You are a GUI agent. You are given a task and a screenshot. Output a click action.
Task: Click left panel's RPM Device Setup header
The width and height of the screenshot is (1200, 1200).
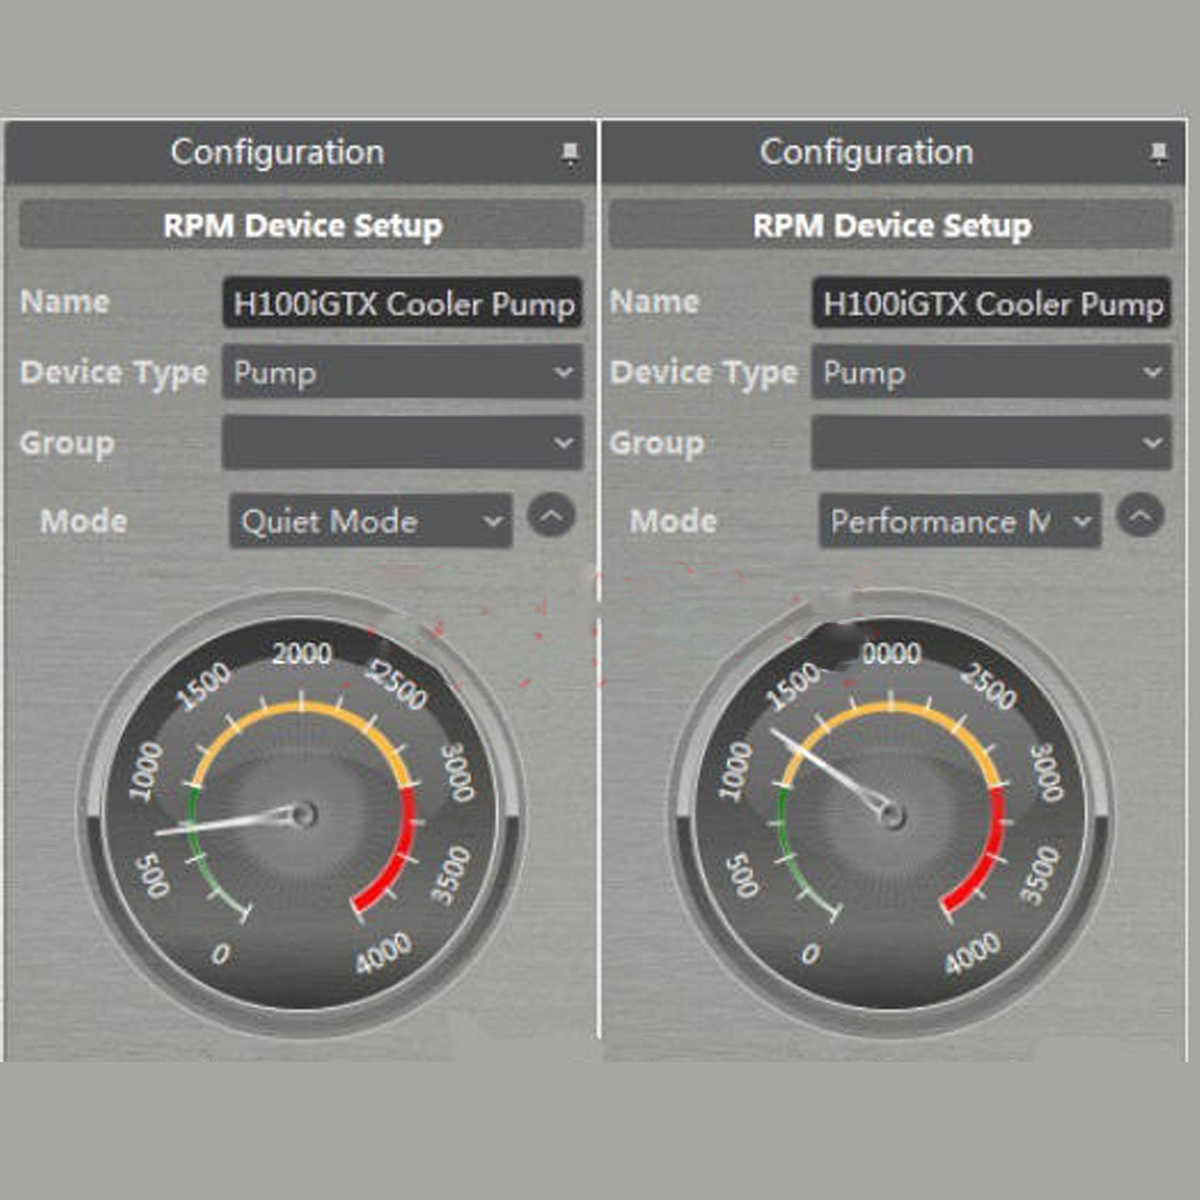[302, 225]
